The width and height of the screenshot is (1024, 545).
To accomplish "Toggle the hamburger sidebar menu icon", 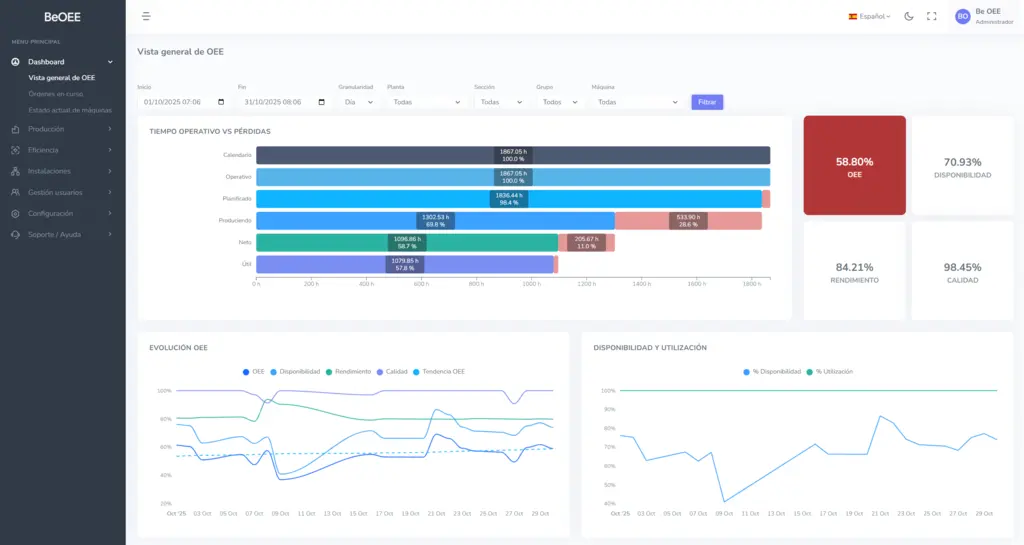I will (x=146, y=16).
